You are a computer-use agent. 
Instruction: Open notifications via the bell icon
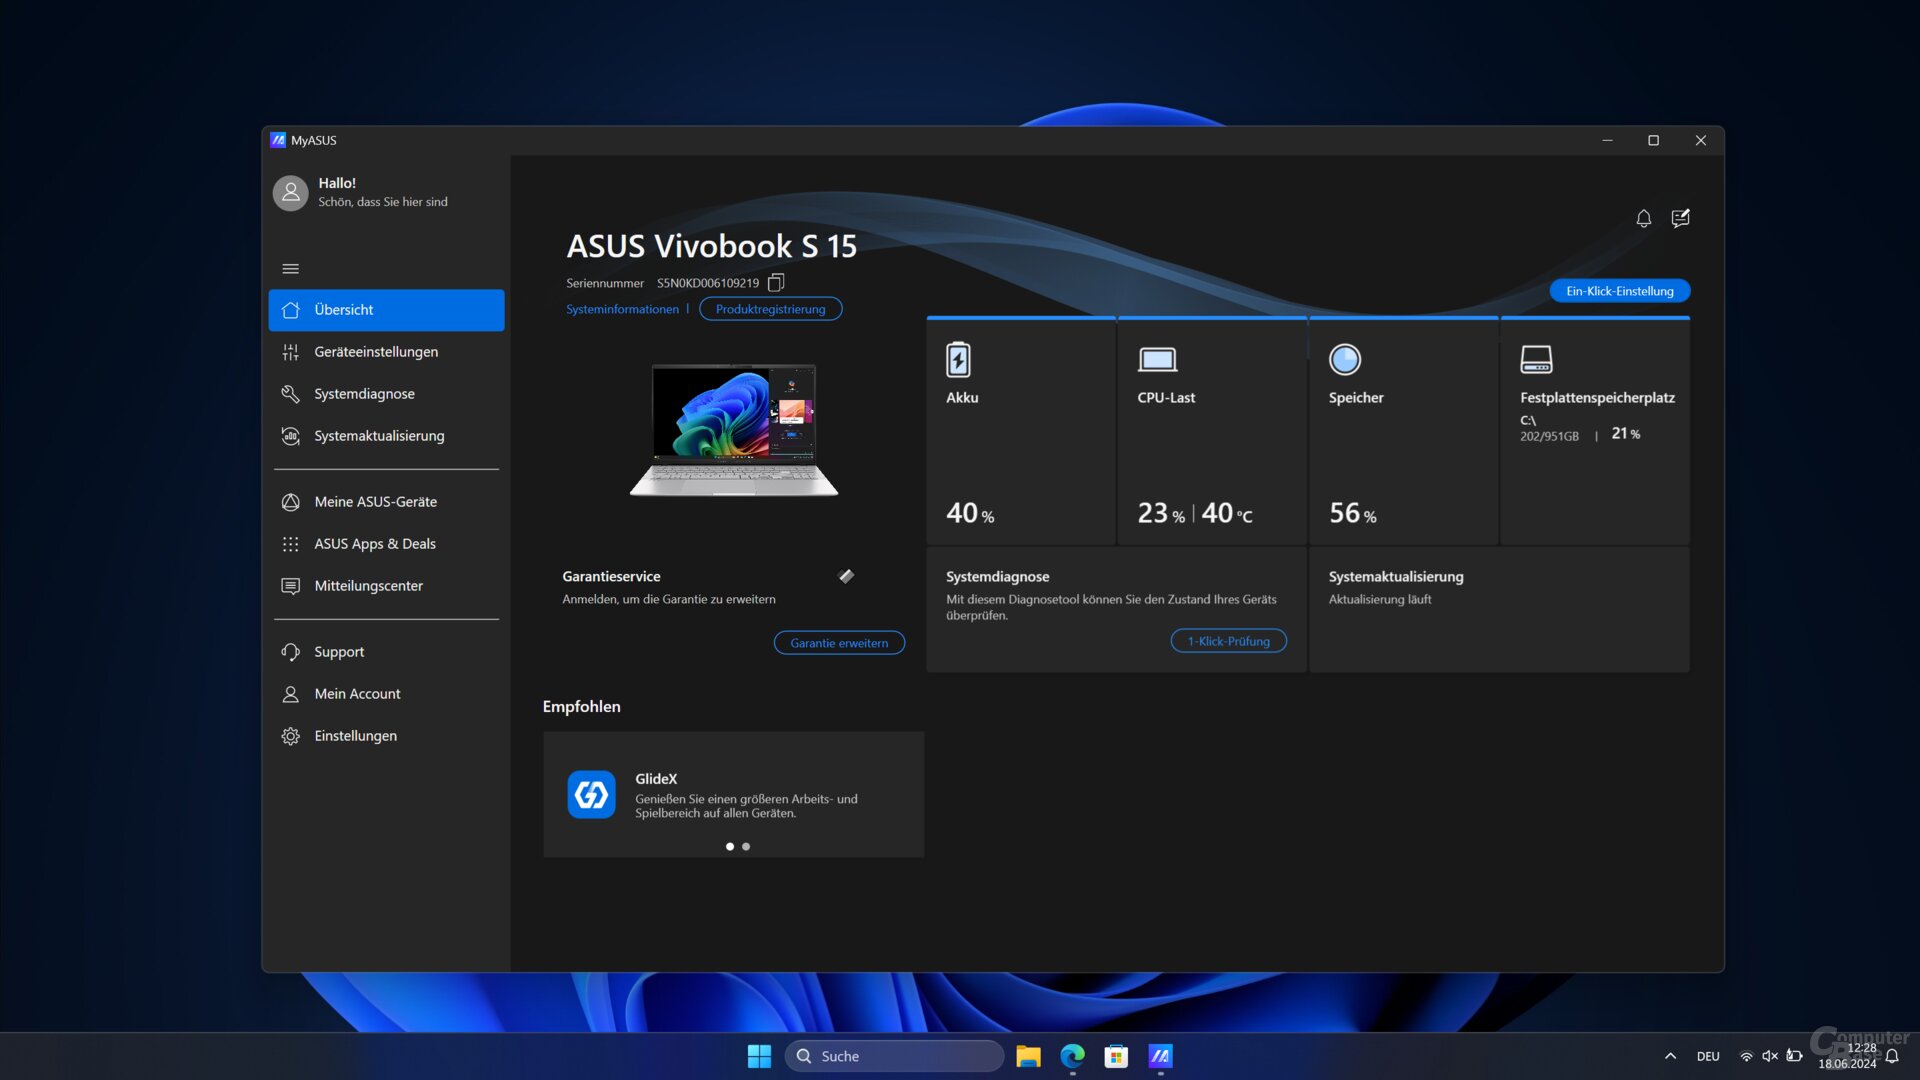pos(1643,218)
